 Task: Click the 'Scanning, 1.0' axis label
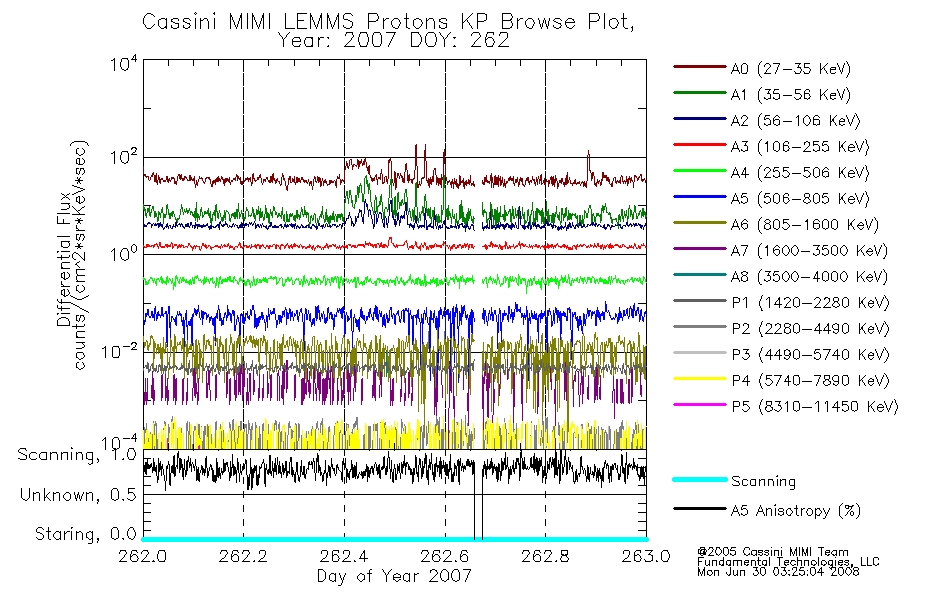pyautogui.click(x=77, y=456)
